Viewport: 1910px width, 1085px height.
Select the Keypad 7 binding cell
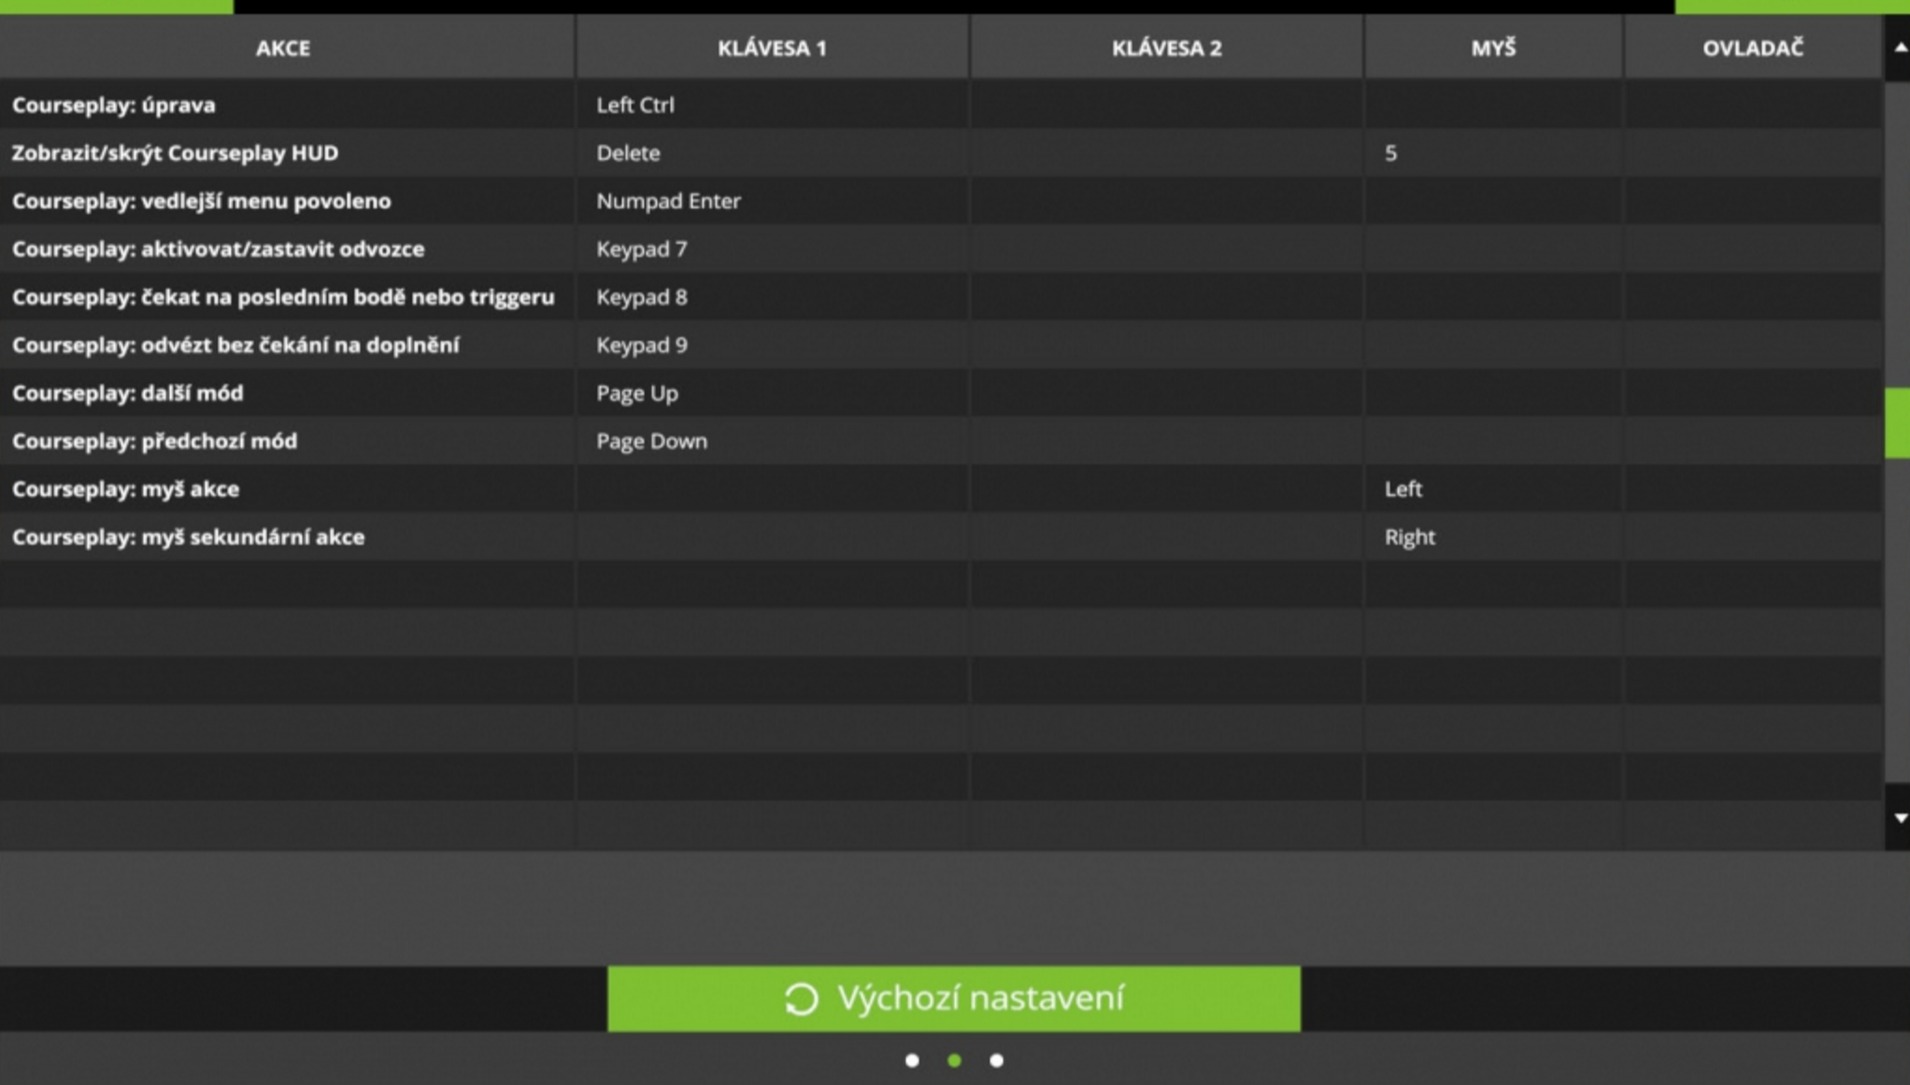coord(771,249)
